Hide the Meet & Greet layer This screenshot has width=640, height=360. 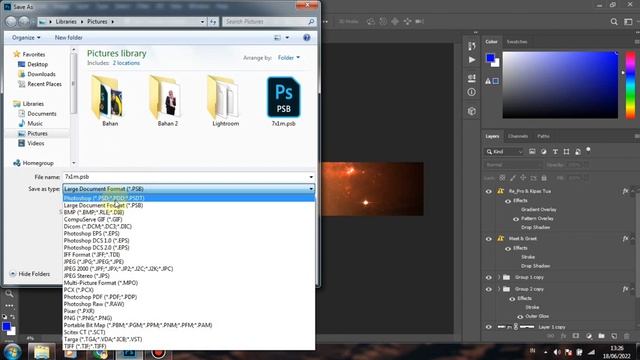488,239
